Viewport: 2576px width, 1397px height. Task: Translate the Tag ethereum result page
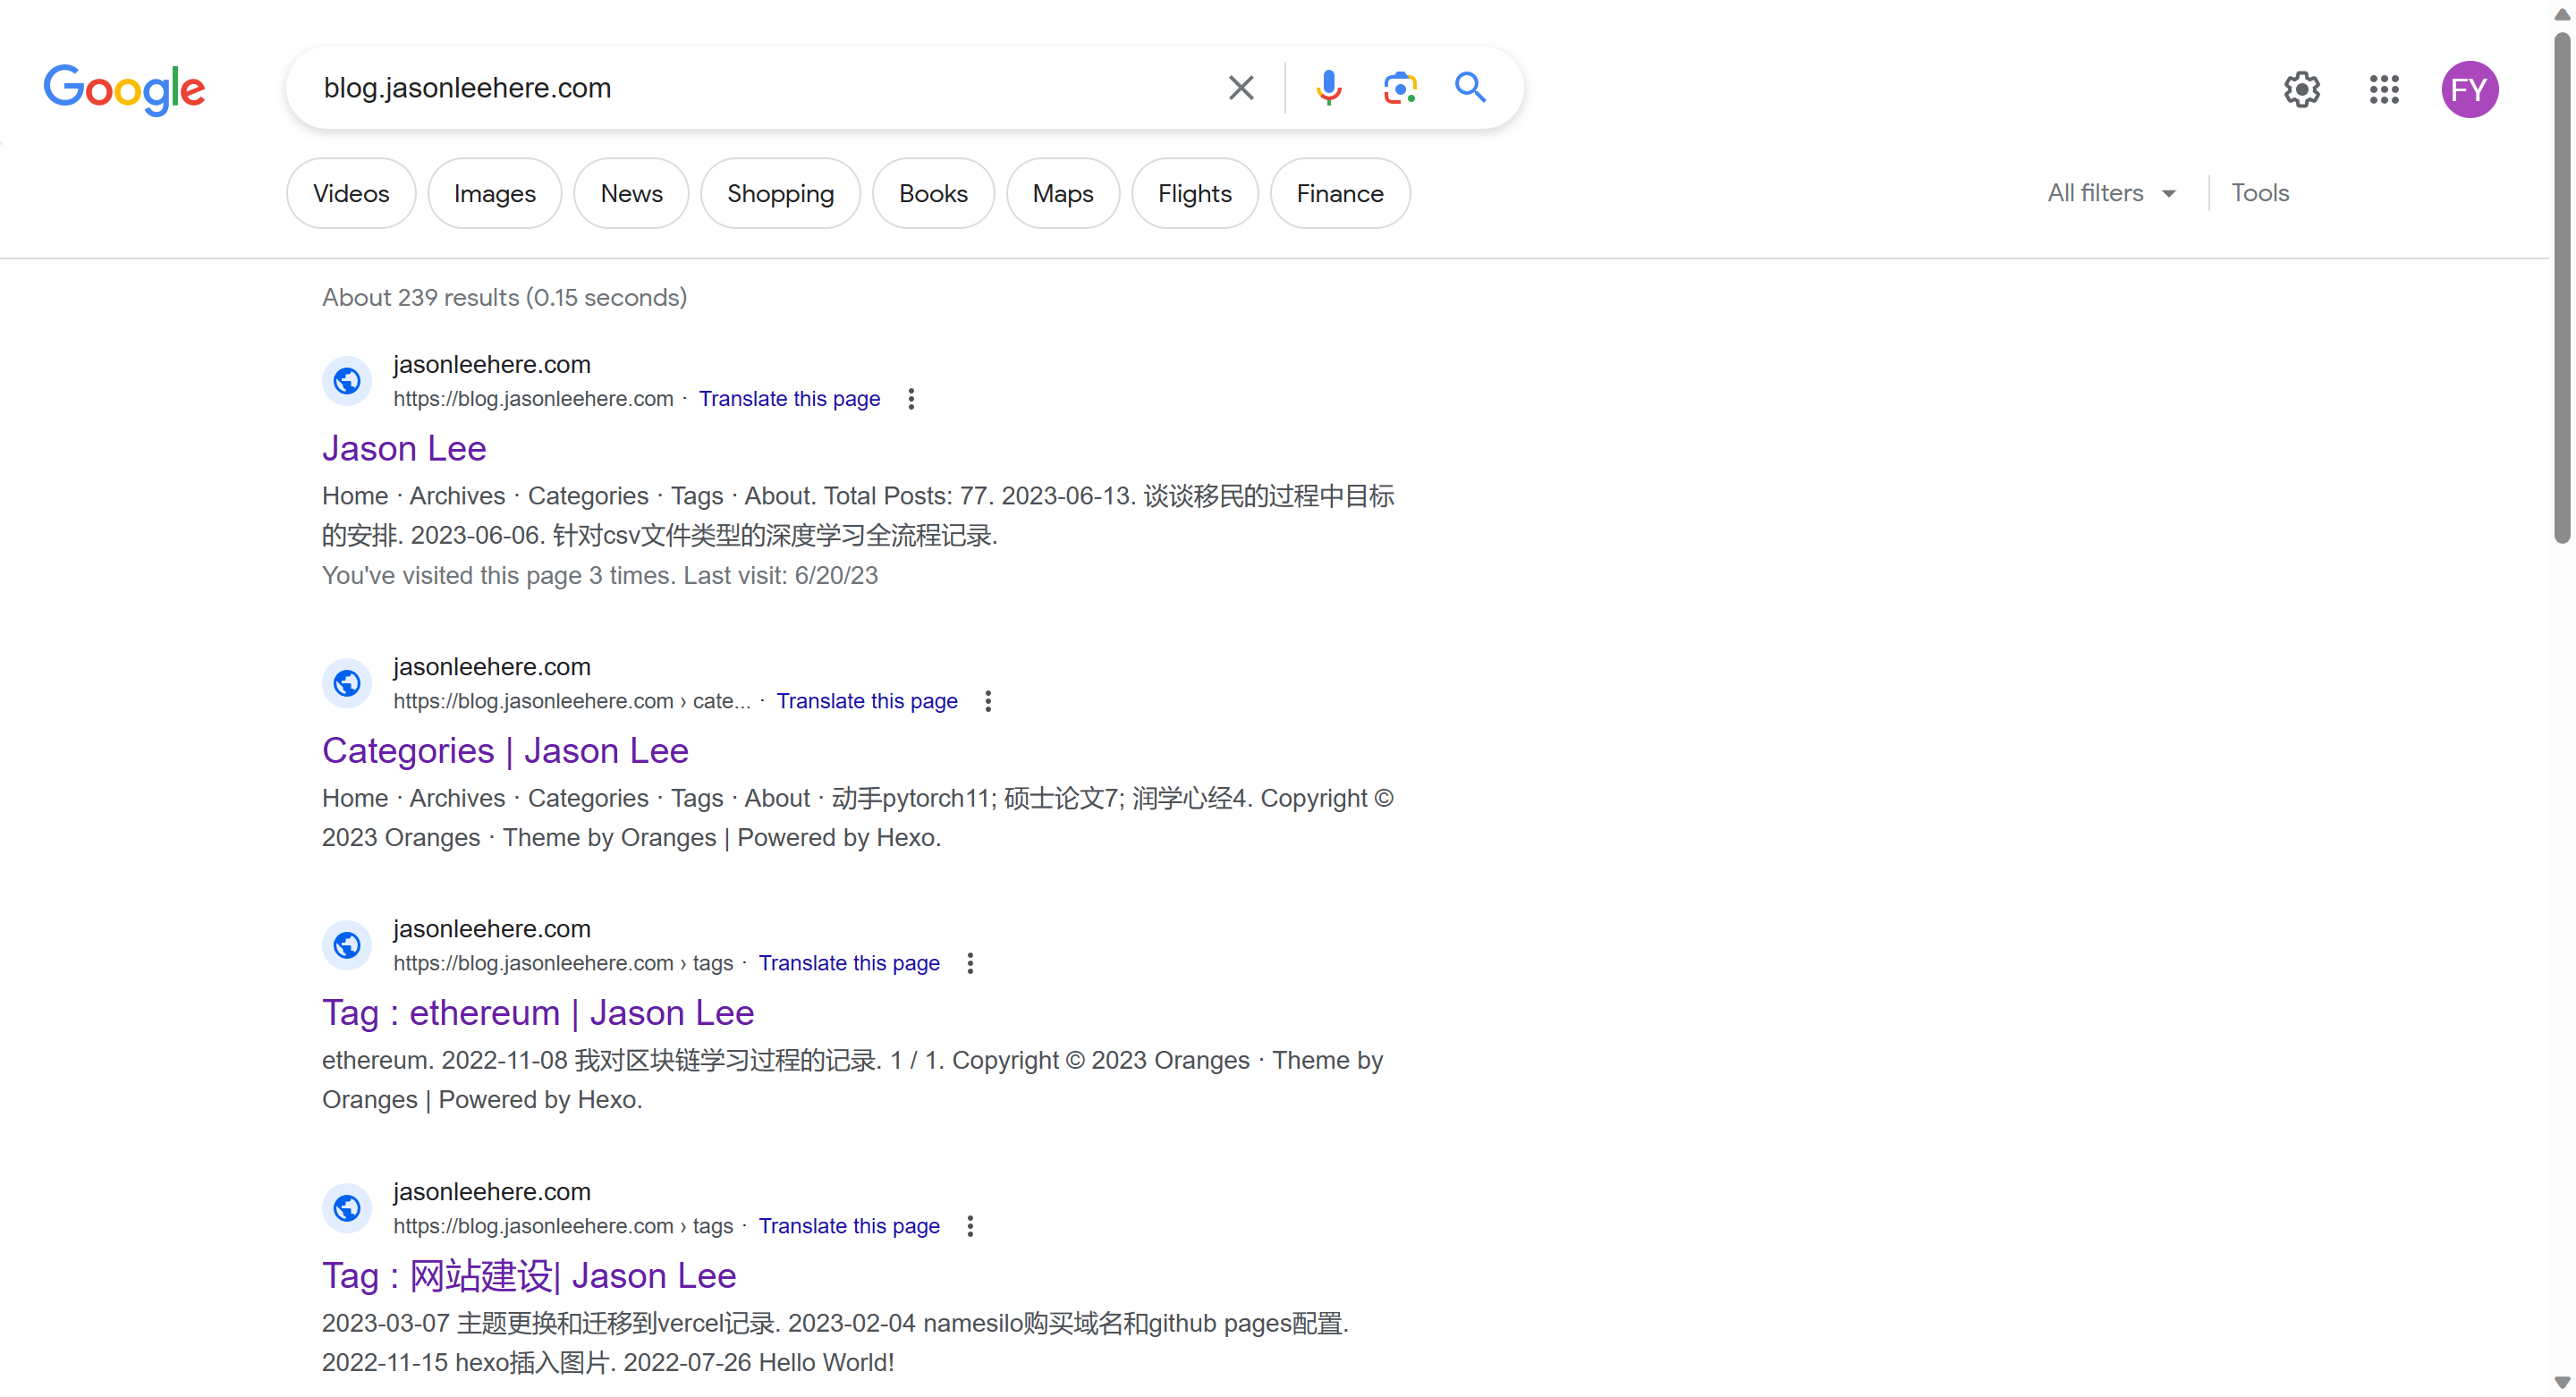(848, 963)
